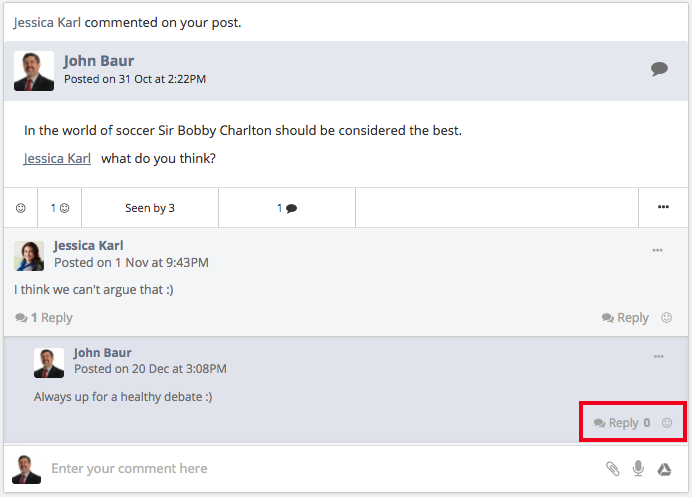Open the 1 comment bubble counter
The height and width of the screenshot is (497, 692).
point(287,208)
